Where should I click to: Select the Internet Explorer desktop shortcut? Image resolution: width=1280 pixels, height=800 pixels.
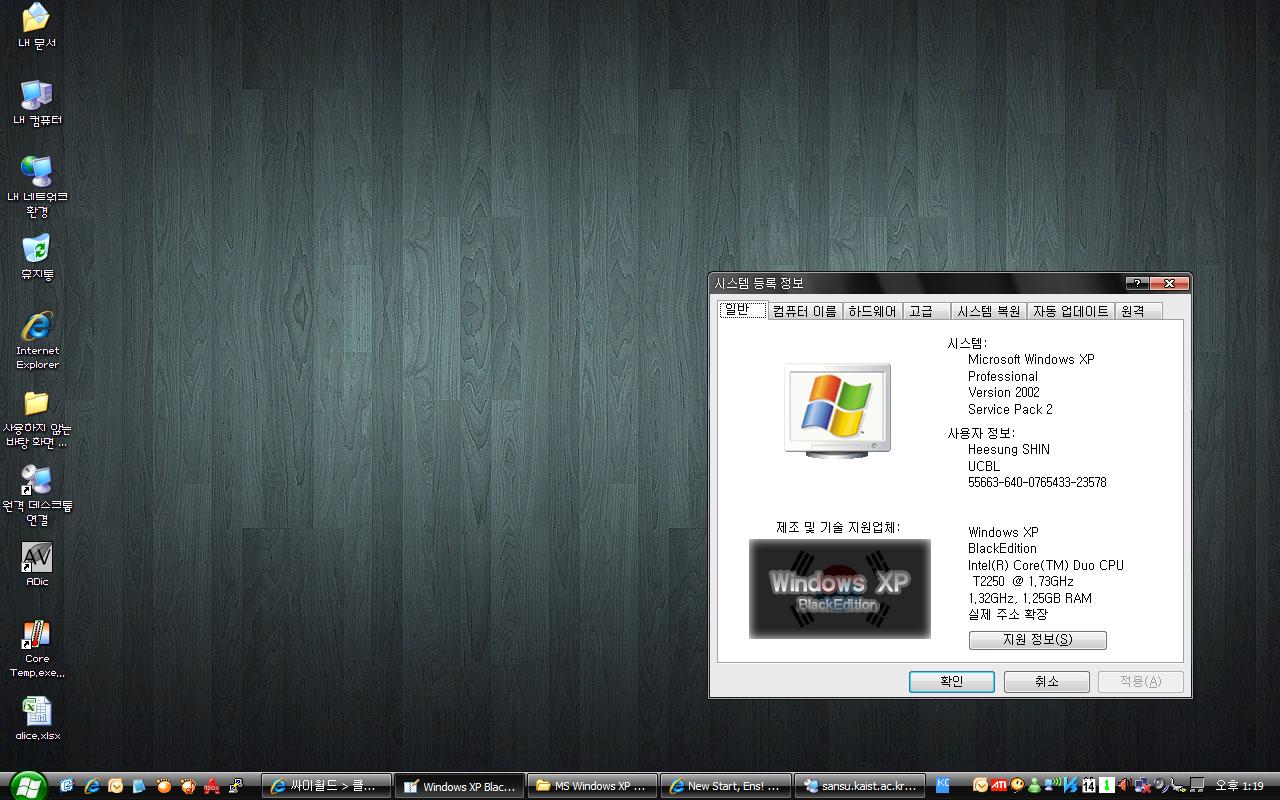click(x=37, y=341)
